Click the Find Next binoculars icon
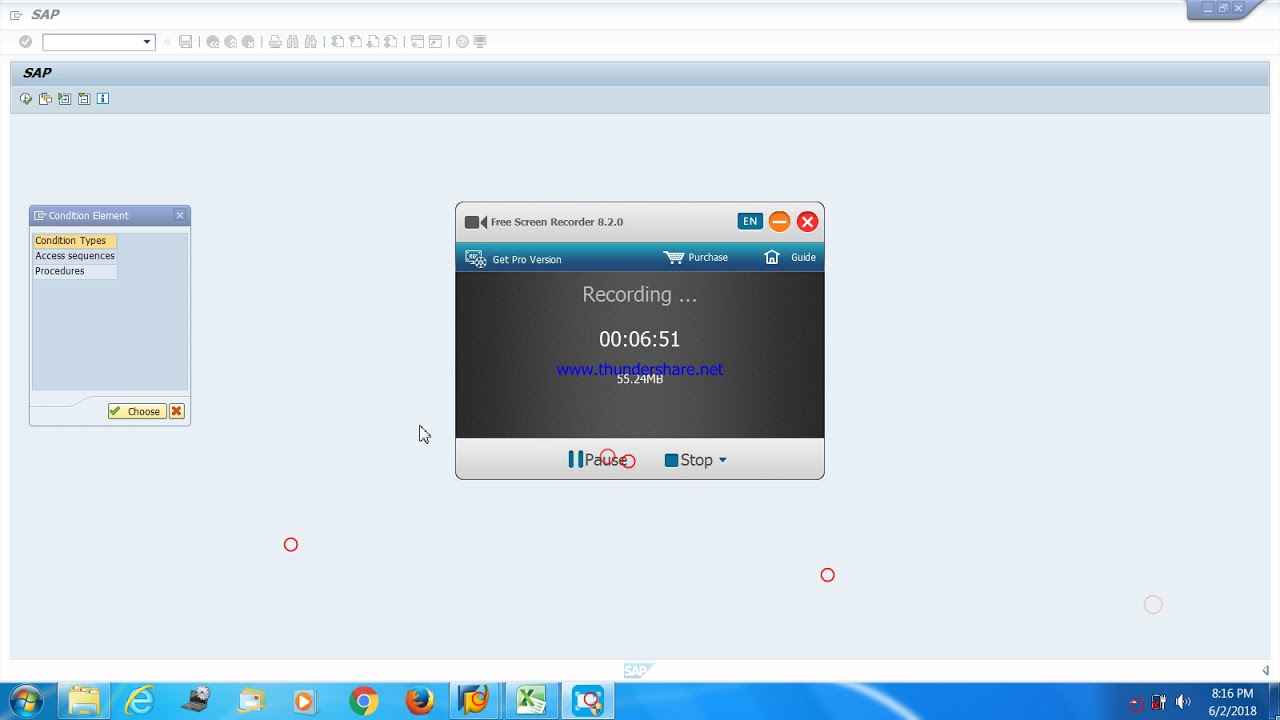Viewport: 1280px width, 720px height. pos(311,42)
